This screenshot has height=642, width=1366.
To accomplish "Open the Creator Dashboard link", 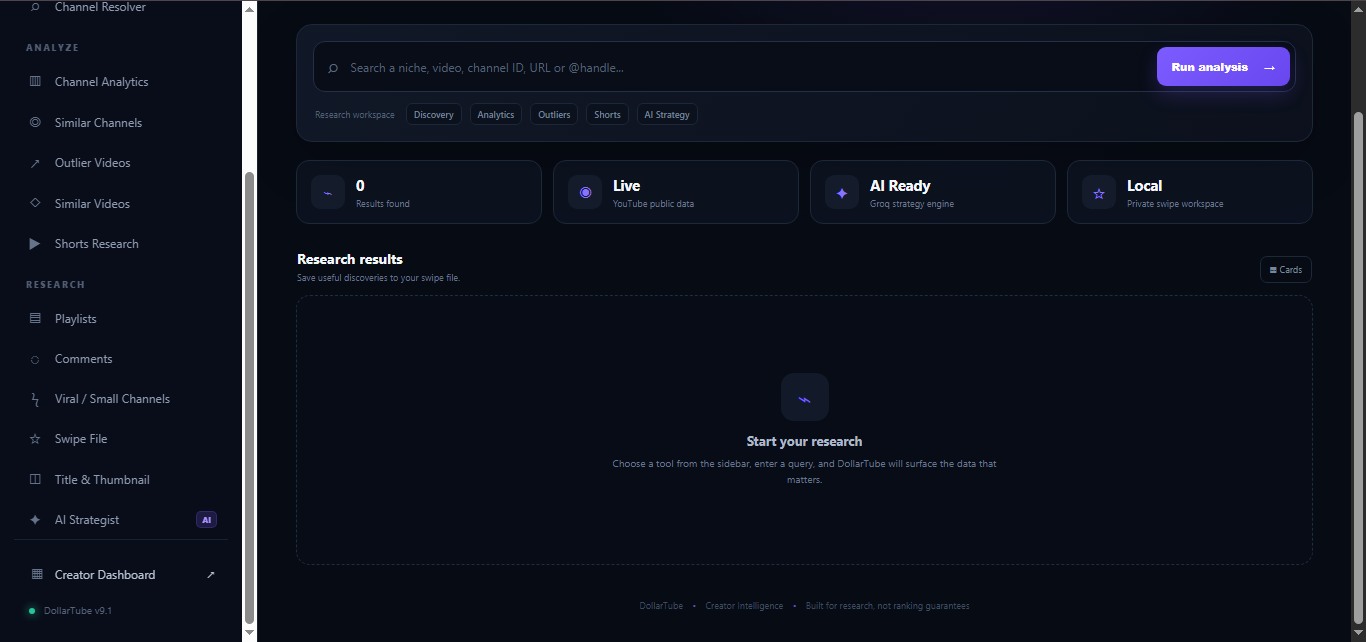I will [121, 575].
